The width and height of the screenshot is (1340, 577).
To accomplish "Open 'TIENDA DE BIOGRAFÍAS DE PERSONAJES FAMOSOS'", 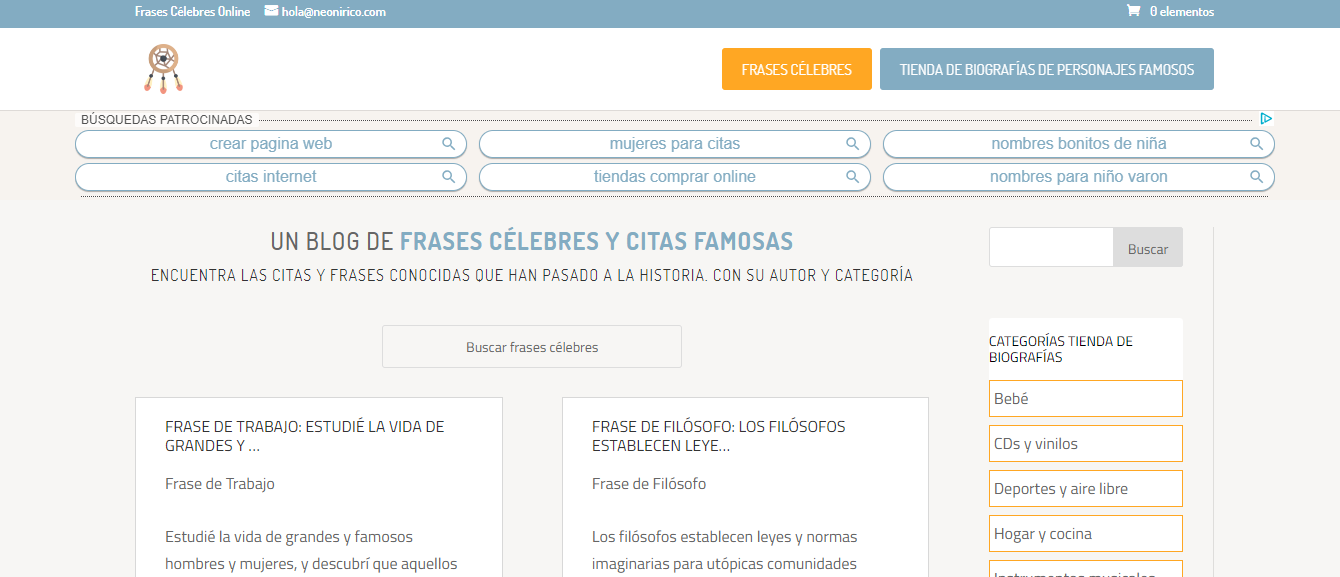I will 1046,69.
